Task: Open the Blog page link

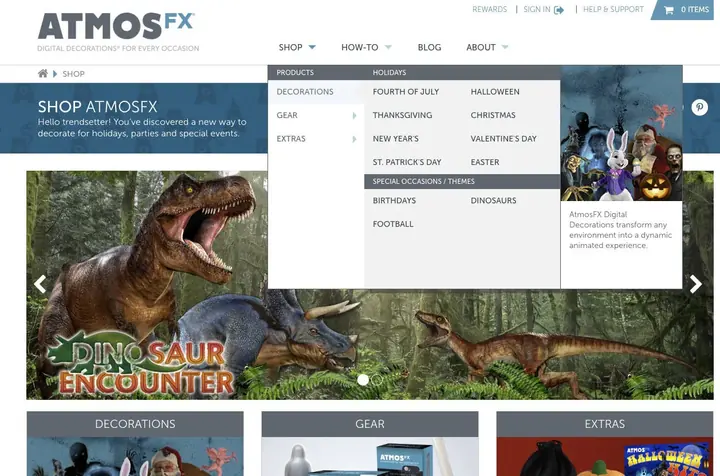Action: tap(429, 47)
